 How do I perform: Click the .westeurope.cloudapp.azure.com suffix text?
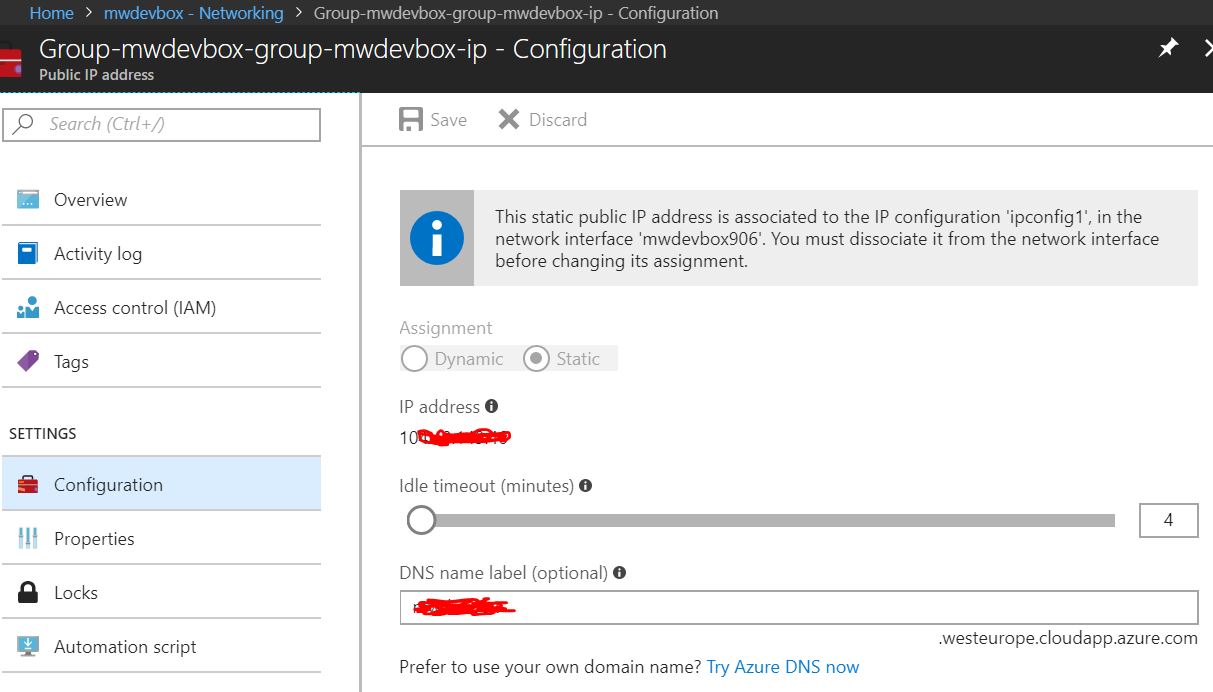click(1068, 638)
